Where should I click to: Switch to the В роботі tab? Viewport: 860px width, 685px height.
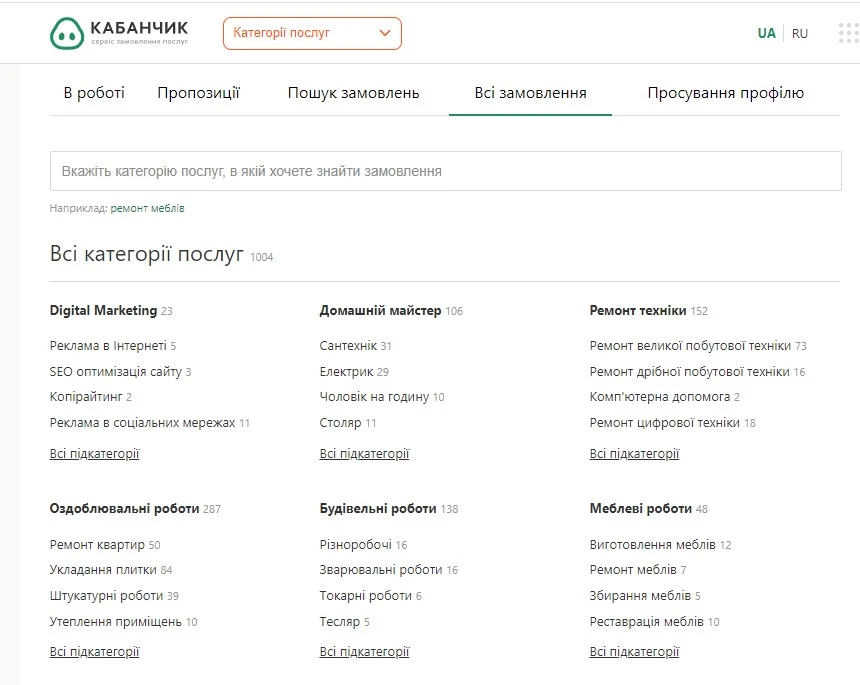pos(95,92)
